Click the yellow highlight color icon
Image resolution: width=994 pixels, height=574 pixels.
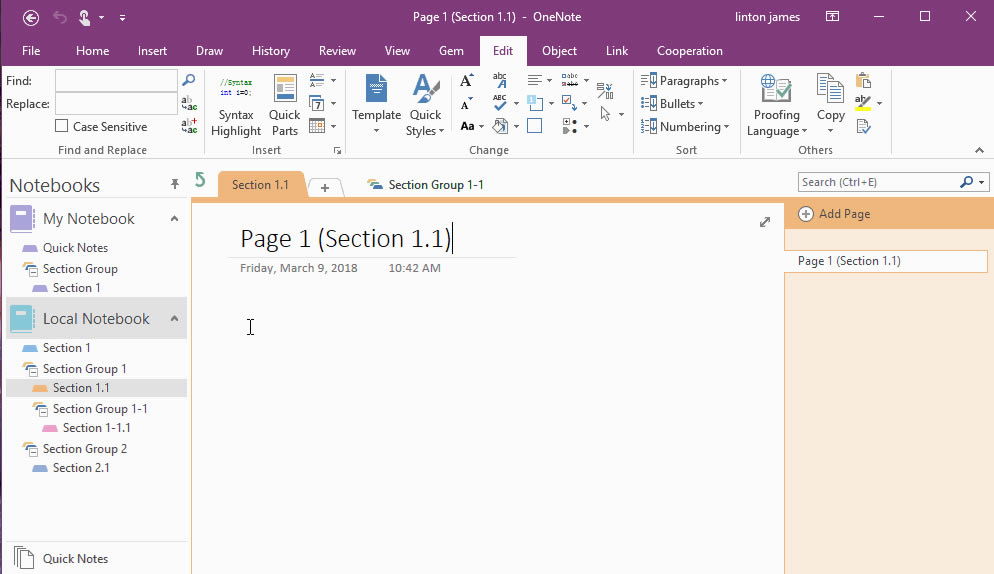click(x=863, y=104)
